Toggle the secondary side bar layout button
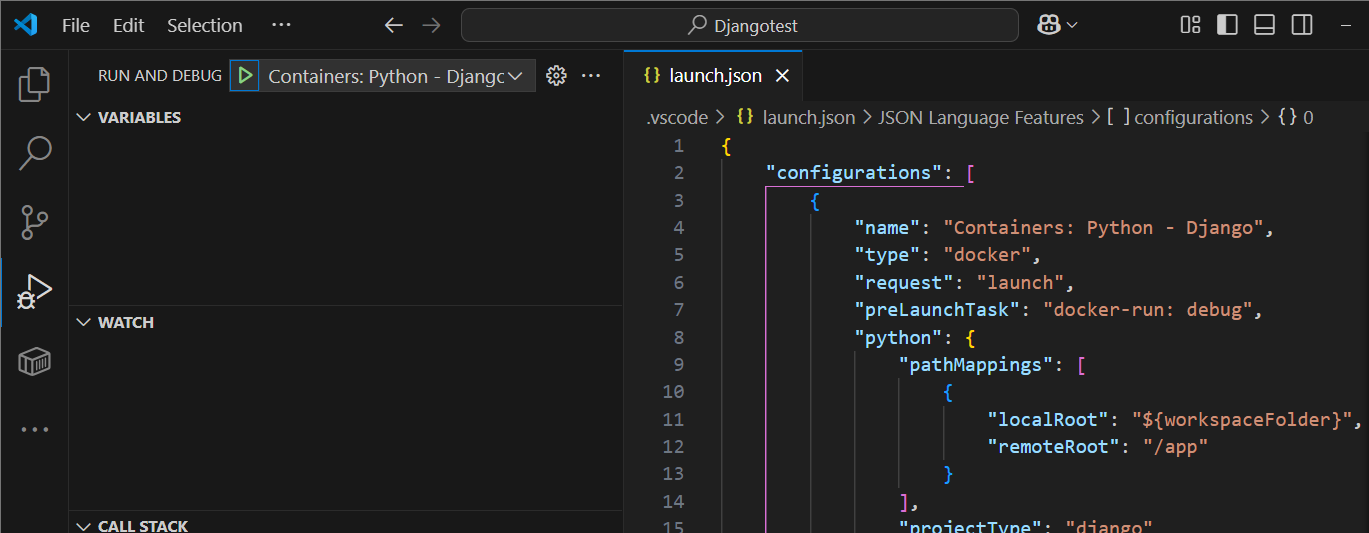The width and height of the screenshot is (1369, 533). 1301,25
